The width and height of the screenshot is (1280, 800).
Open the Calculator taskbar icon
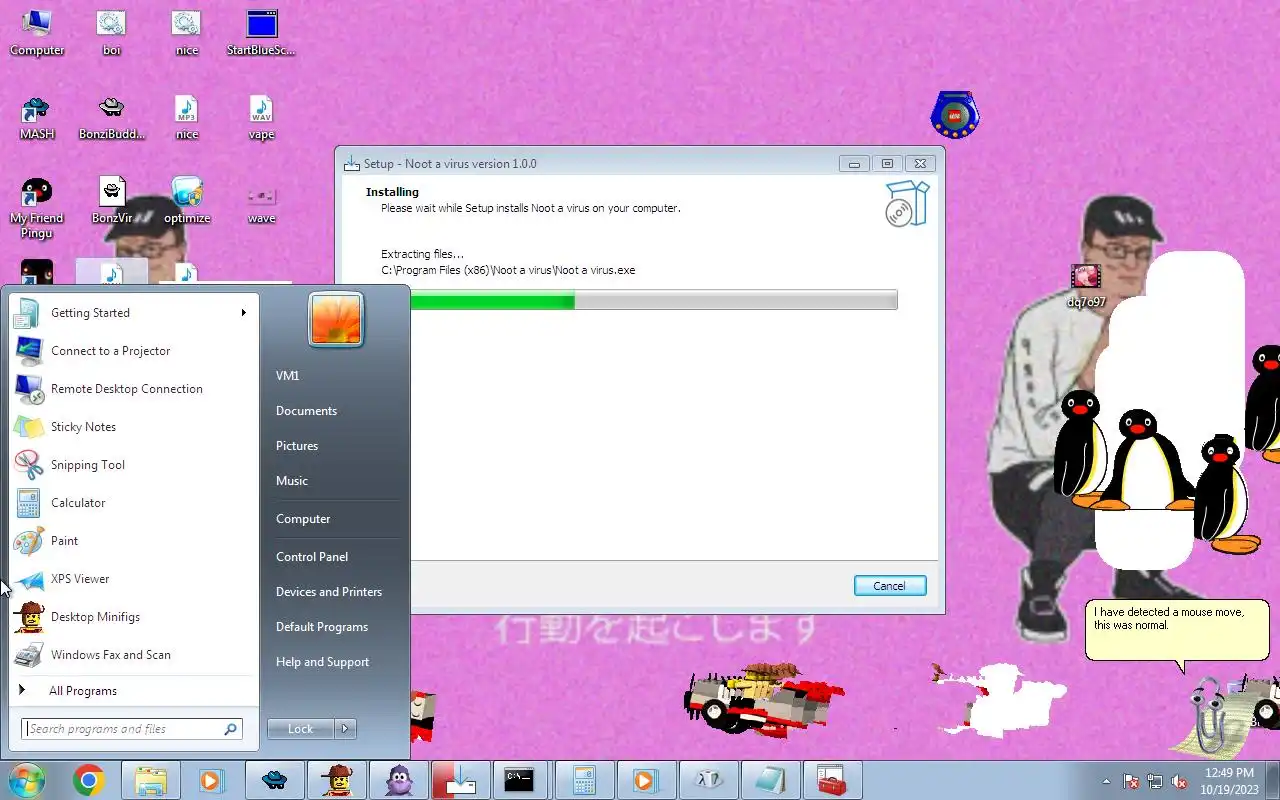coord(584,780)
